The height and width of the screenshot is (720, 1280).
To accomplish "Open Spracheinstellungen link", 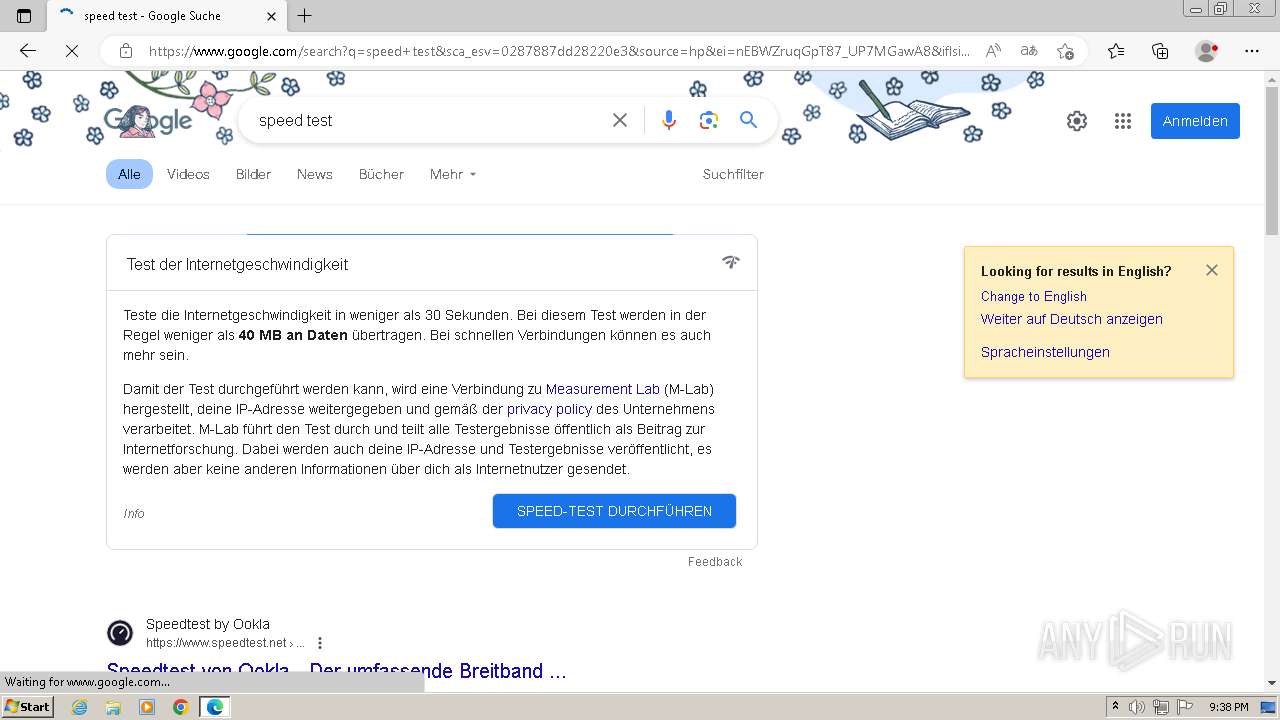I will coord(1045,352).
